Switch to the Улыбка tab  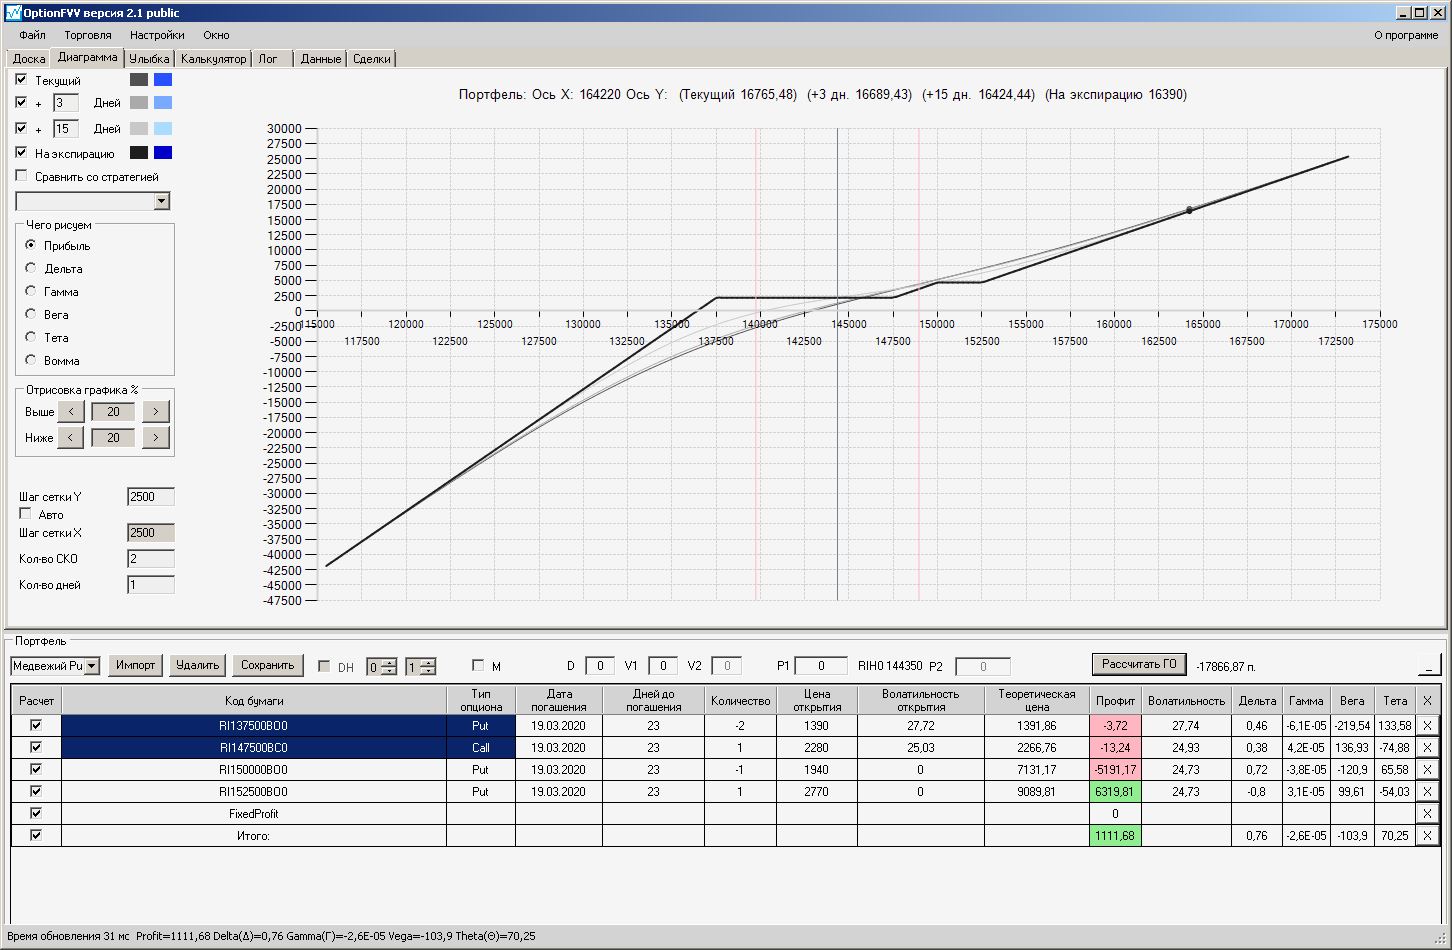point(150,59)
